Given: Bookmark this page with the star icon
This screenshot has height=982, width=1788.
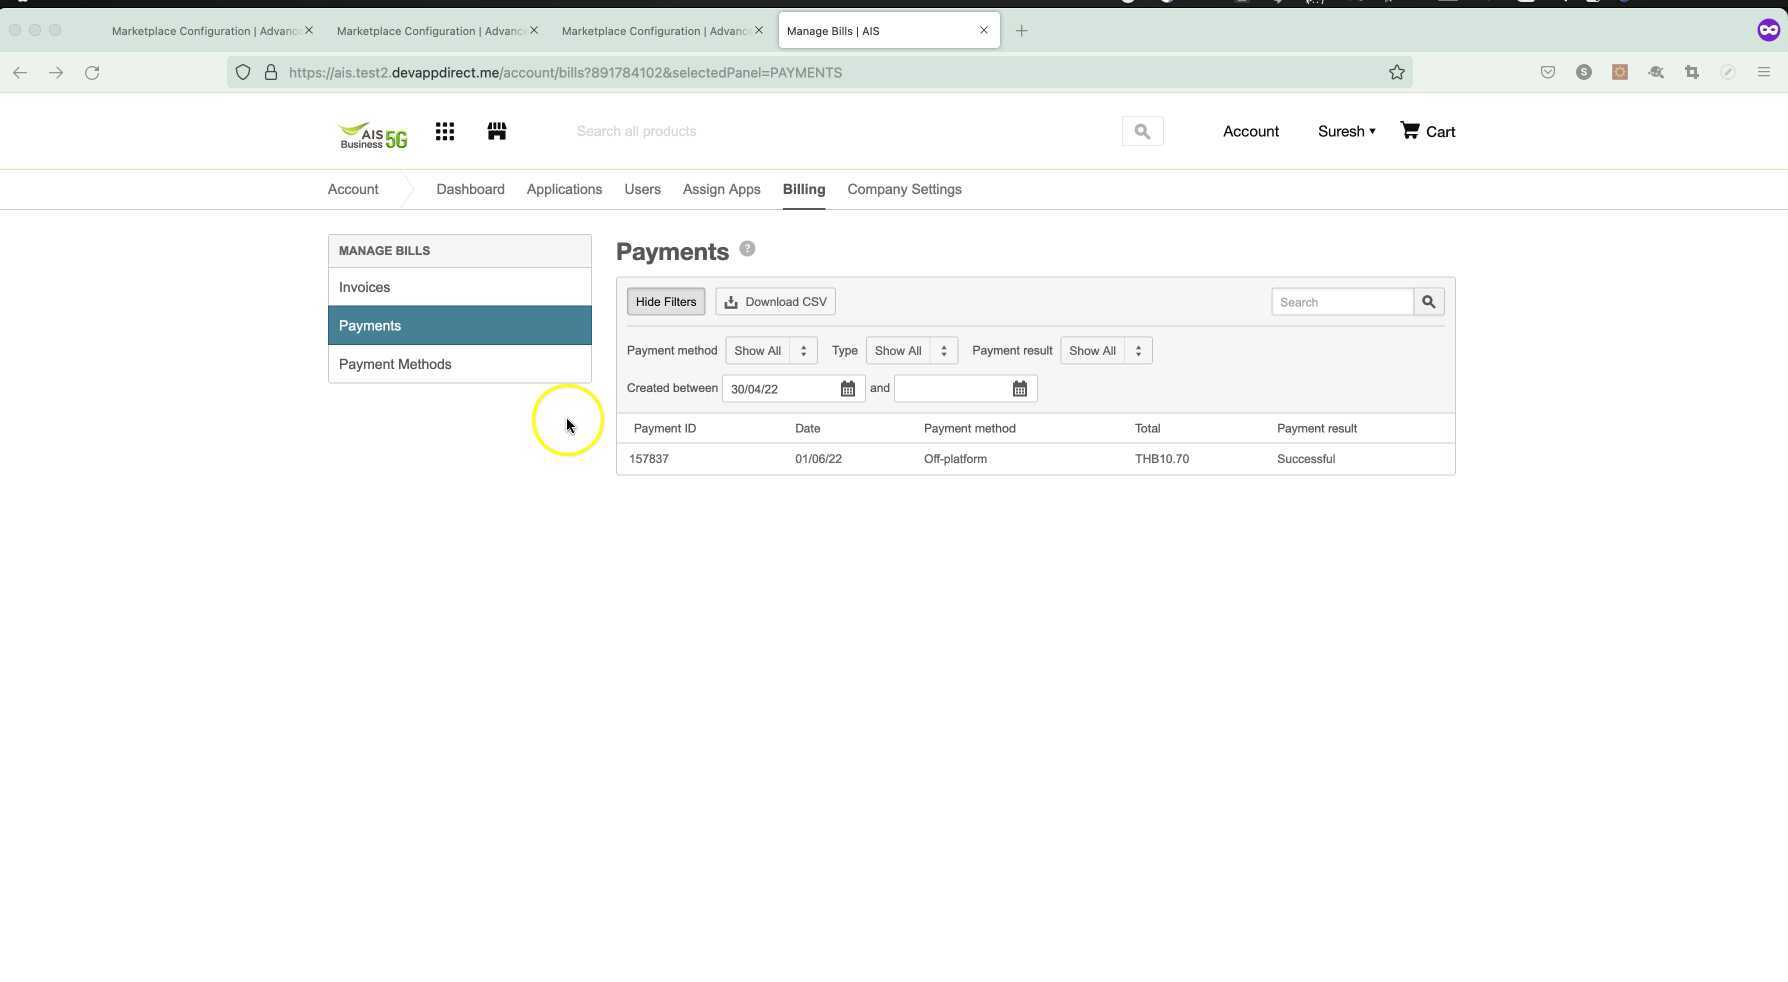Looking at the screenshot, I should point(1397,72).
